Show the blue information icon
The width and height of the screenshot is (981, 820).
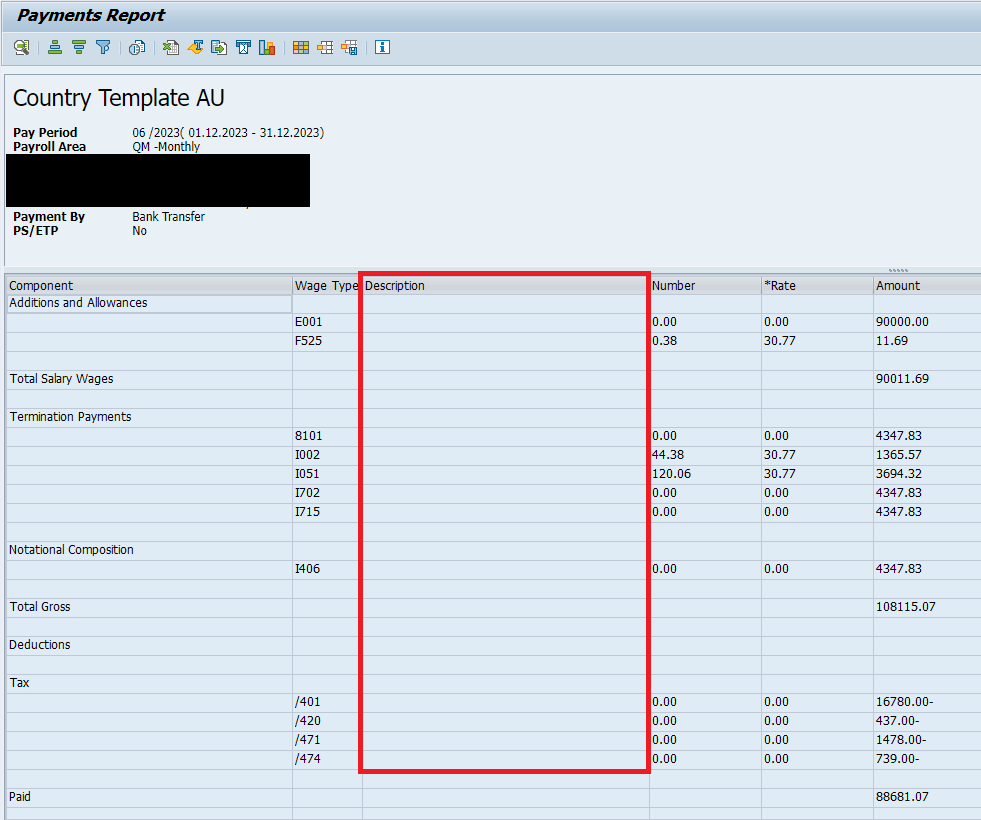[382, 48]
